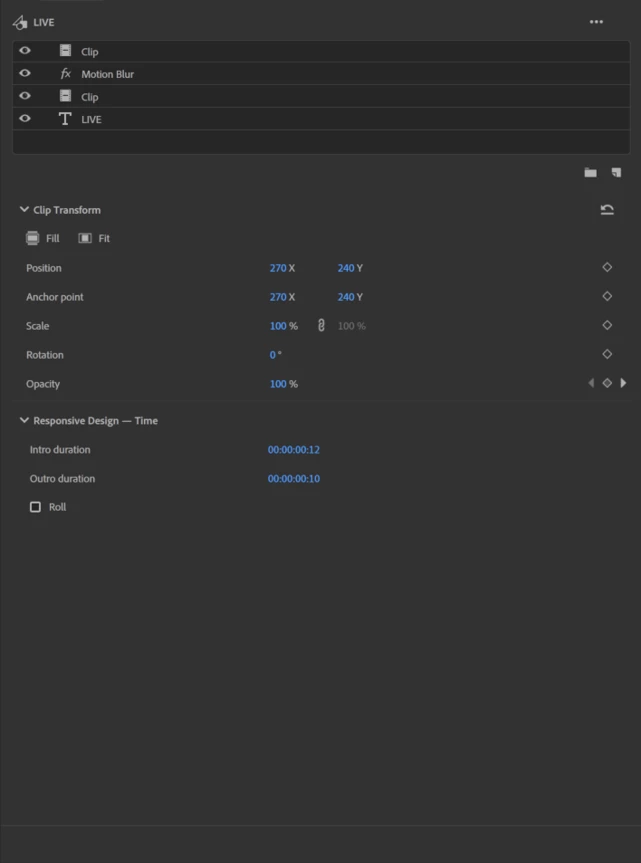Click the Scale 100 % value
The width and height of the screenshot is (641, 863).
coord(283,326)
